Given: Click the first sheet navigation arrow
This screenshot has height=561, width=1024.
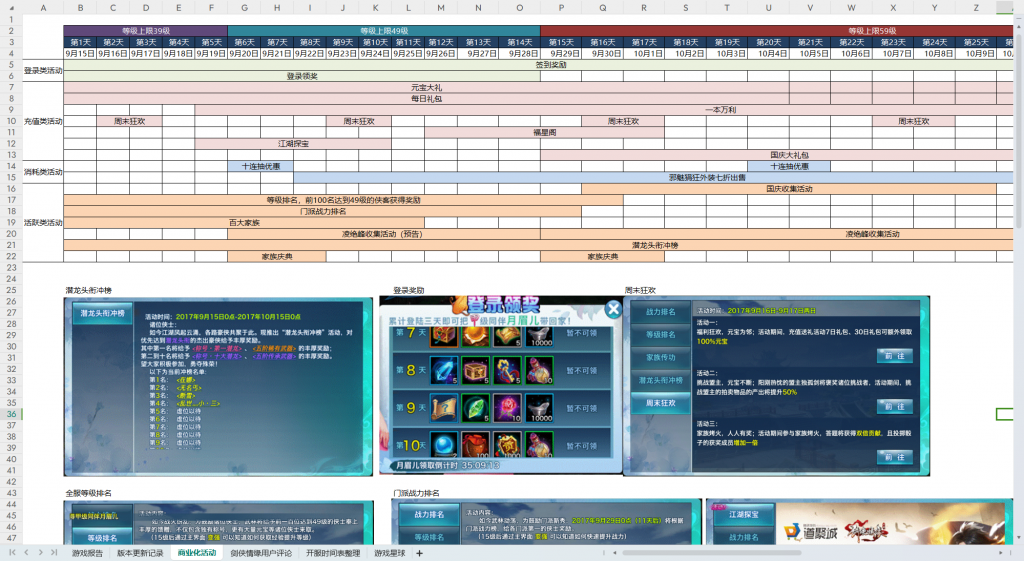Looking at the screenshot, I should click(12, 553).
